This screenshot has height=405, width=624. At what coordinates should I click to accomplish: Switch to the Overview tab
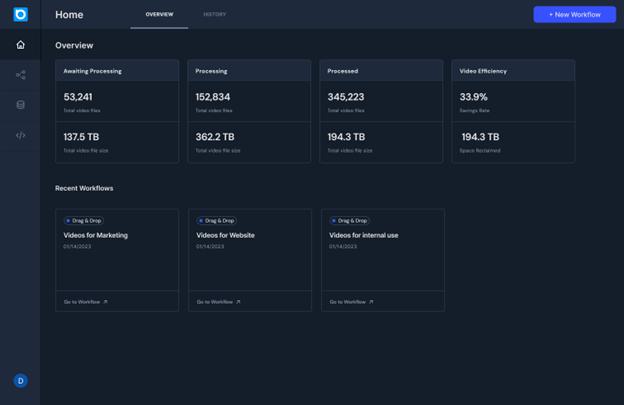159,15
